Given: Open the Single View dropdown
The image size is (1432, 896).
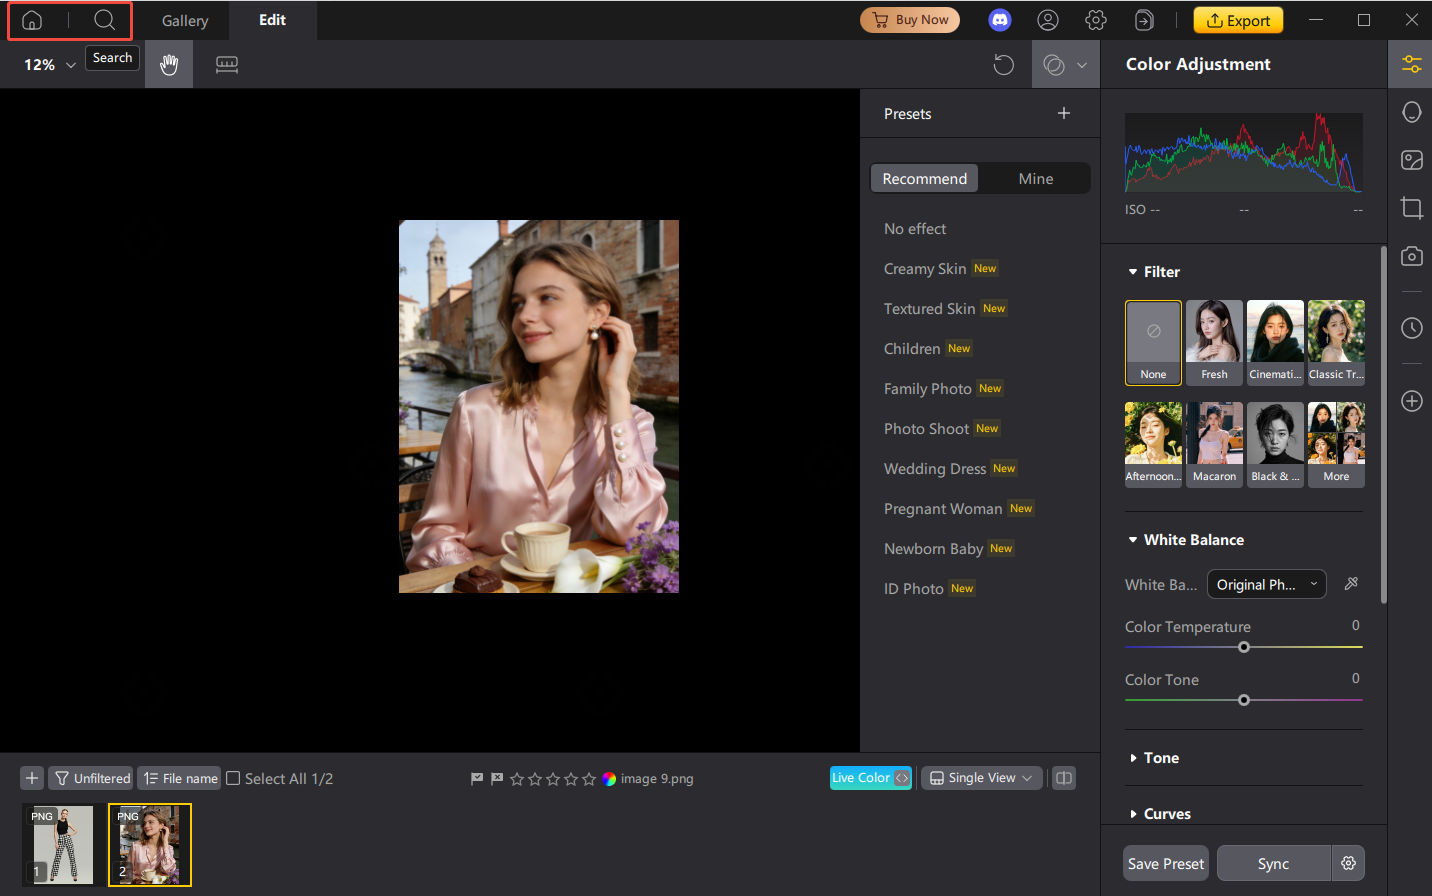Looking at the screenshot, I should (981, 778).
